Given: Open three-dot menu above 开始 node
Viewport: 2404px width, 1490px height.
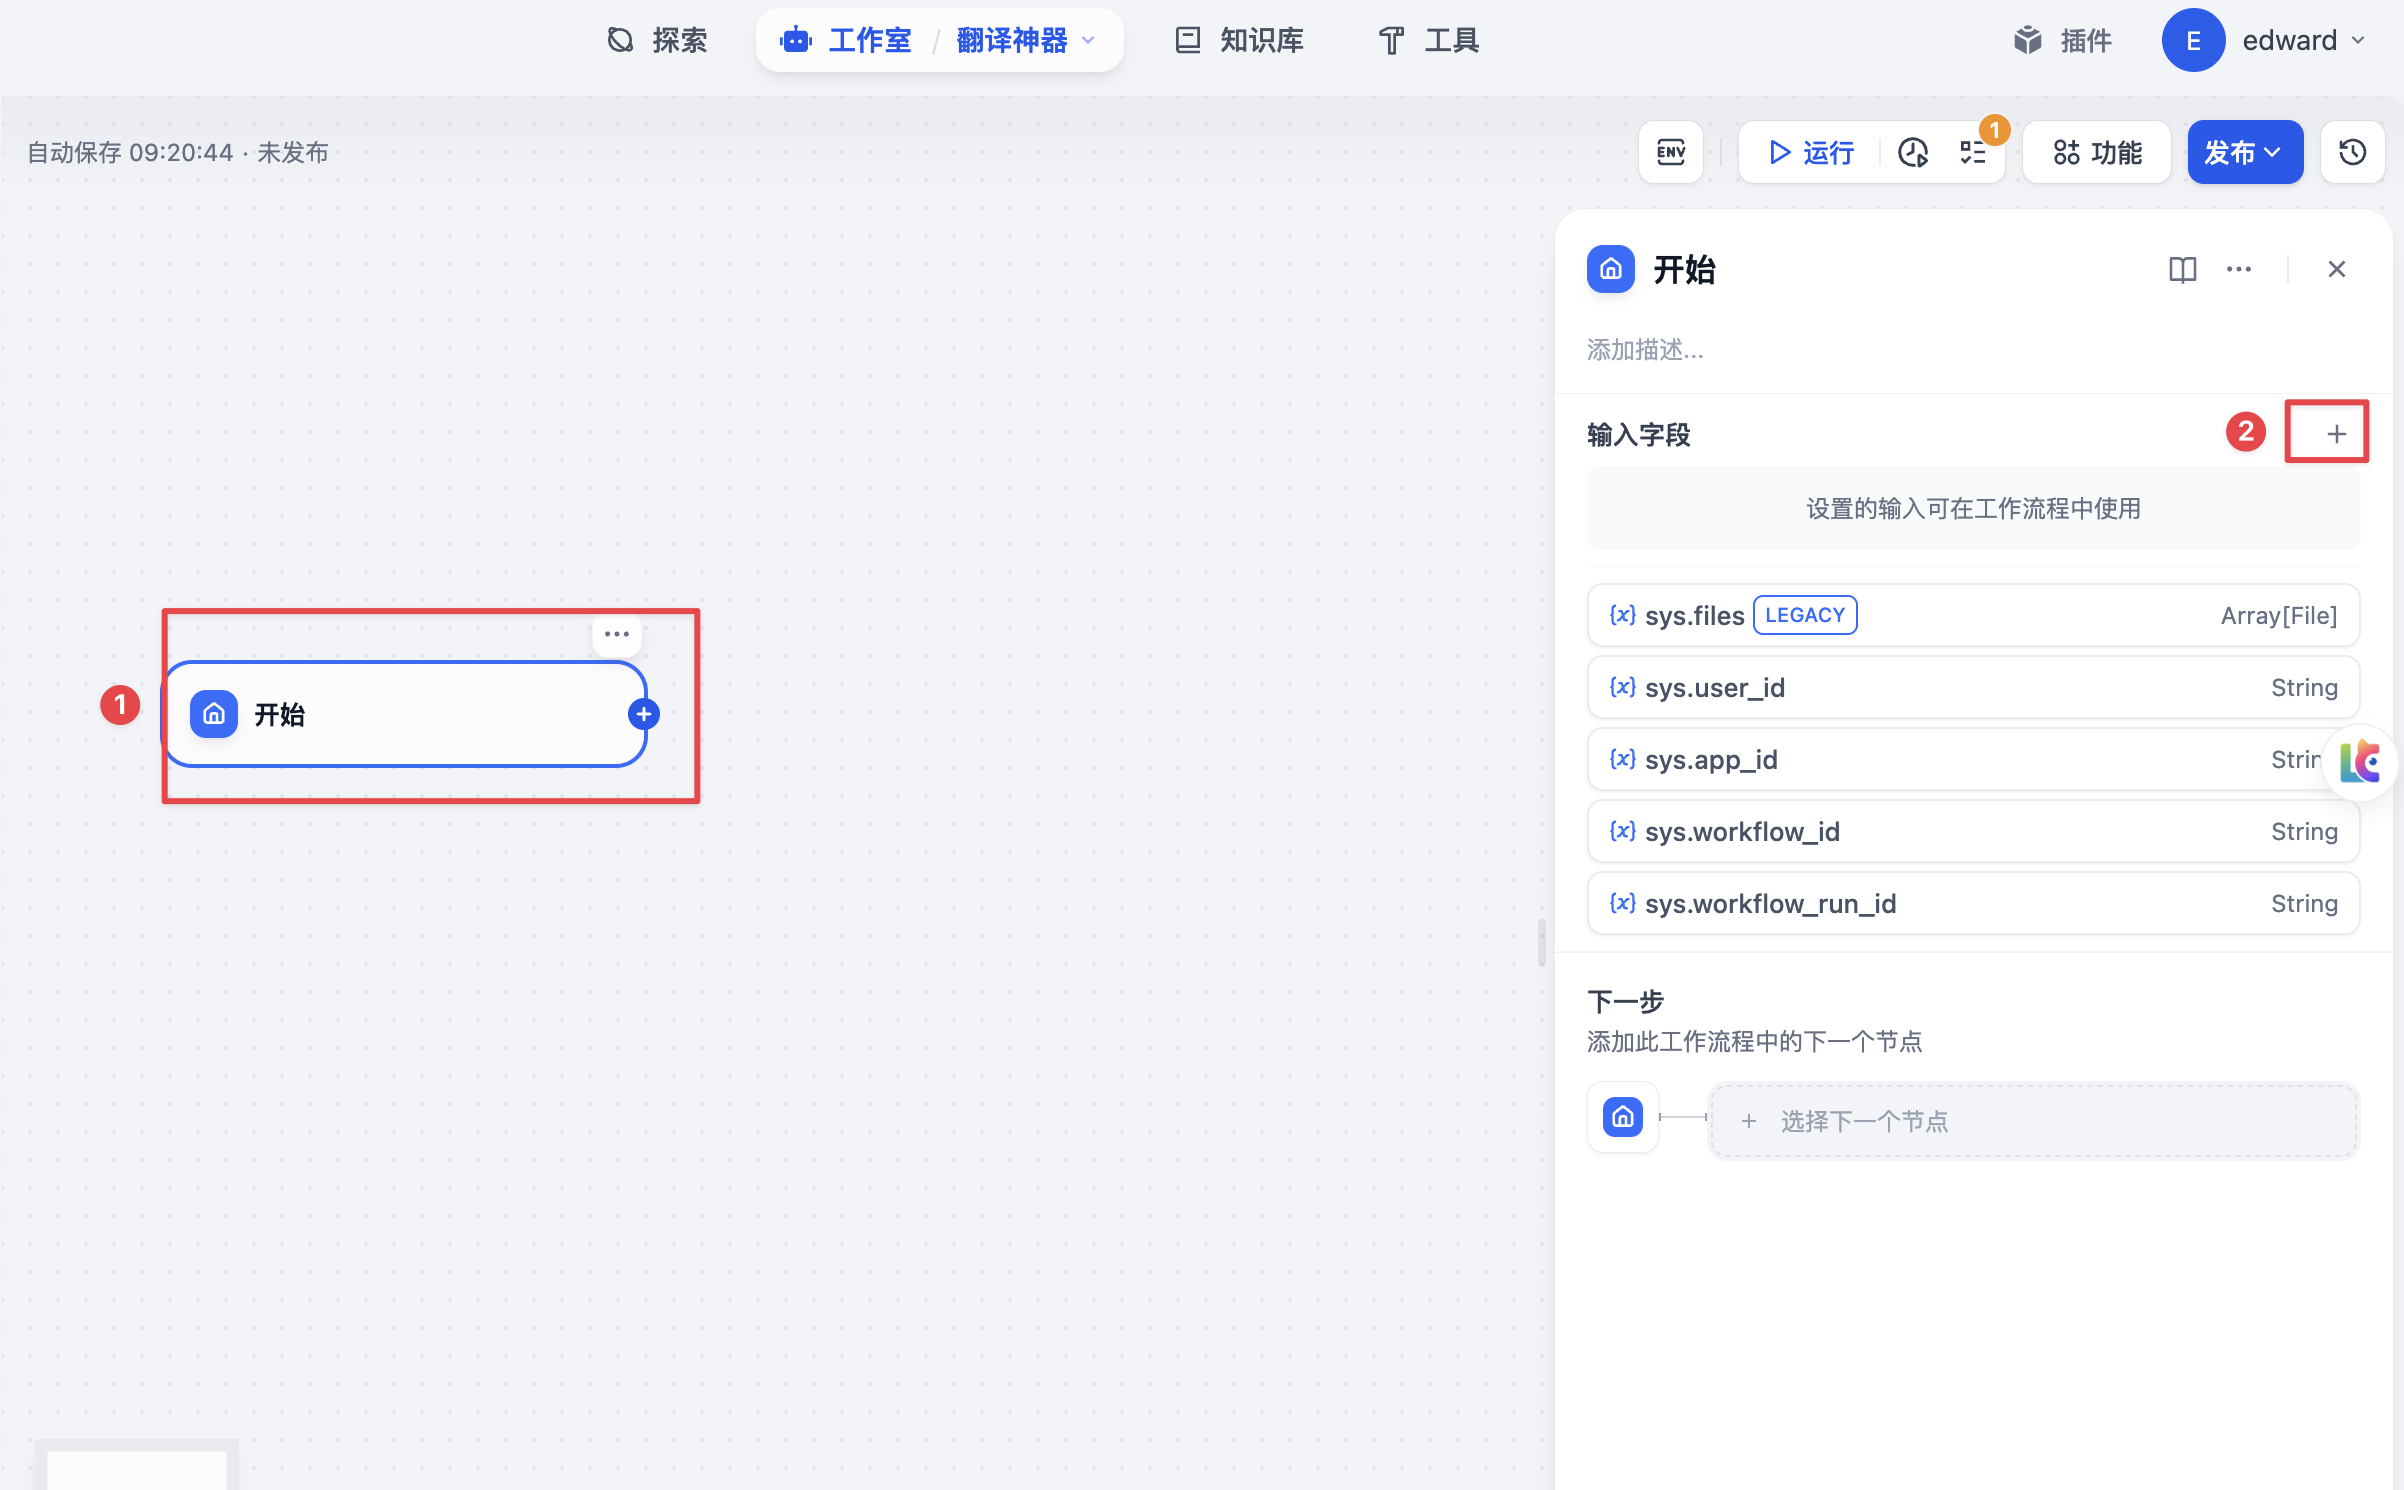Looking at the screenshot, I should coord(617,634).
